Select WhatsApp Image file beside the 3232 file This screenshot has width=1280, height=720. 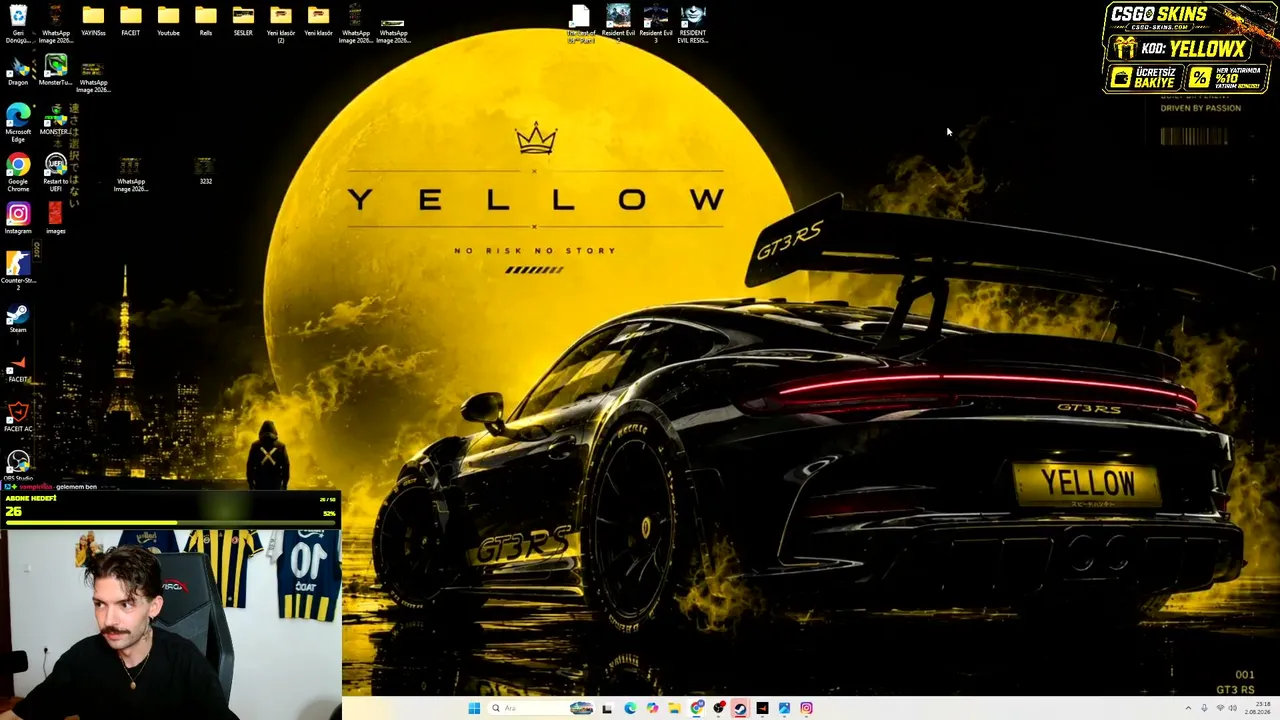(x=130, y=173)
